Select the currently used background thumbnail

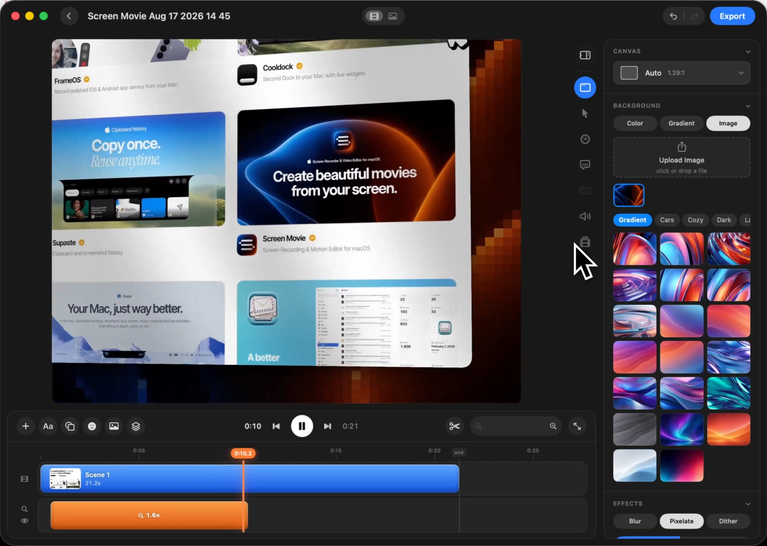click(629, 195)
